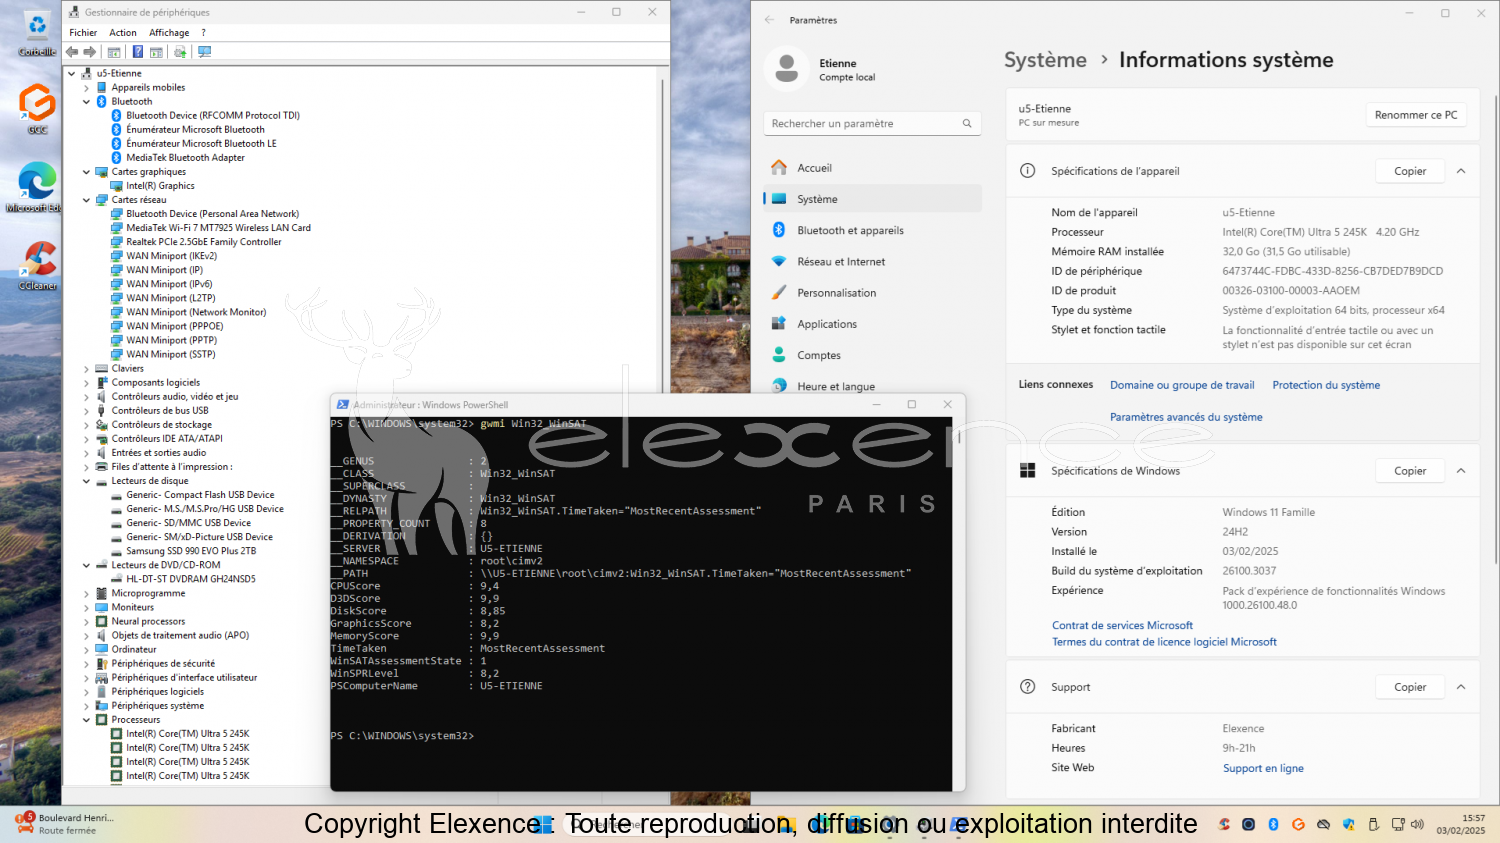Click the OneDrive cloud tray icon

[x=1323, y=824]
